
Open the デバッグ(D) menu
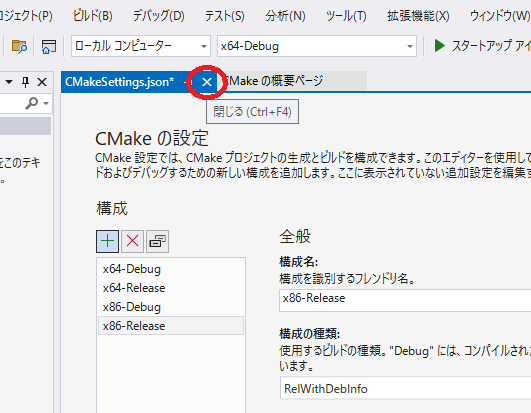158,16
